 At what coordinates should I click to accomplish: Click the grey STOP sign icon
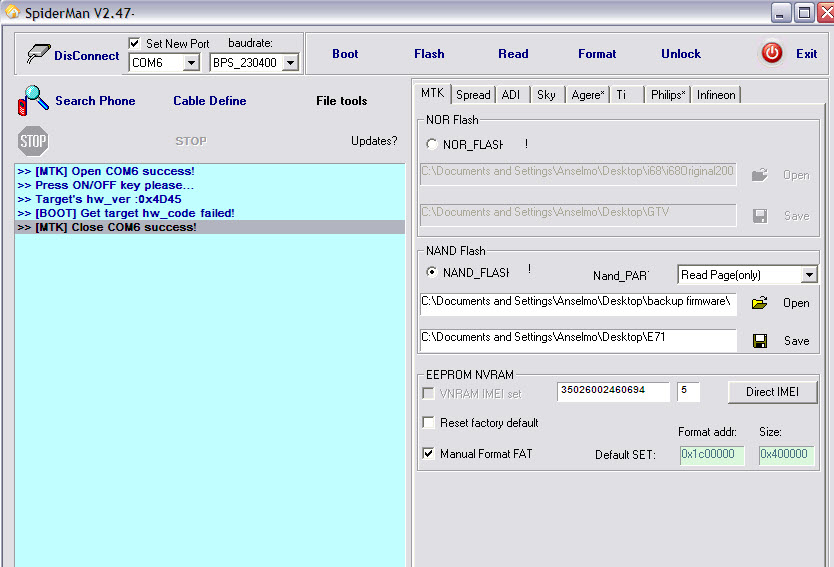pos(33,141)
